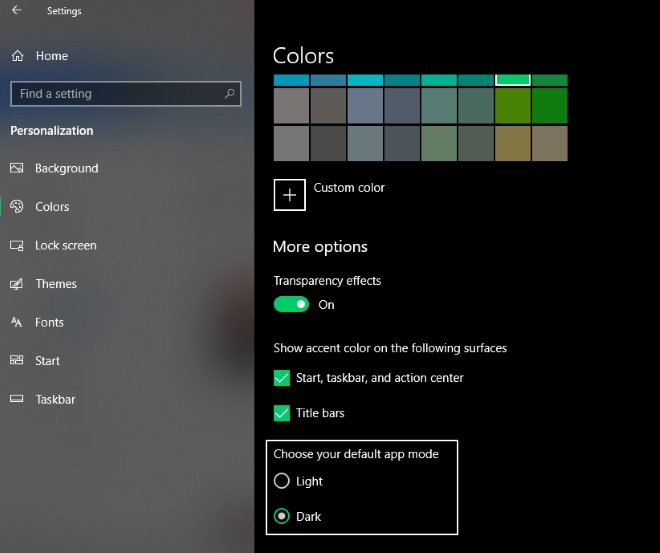The height and width of the screenshot is (553, 660).
Task: Click the Taskbar icon in the sidebar
Action: pos(16,400)
